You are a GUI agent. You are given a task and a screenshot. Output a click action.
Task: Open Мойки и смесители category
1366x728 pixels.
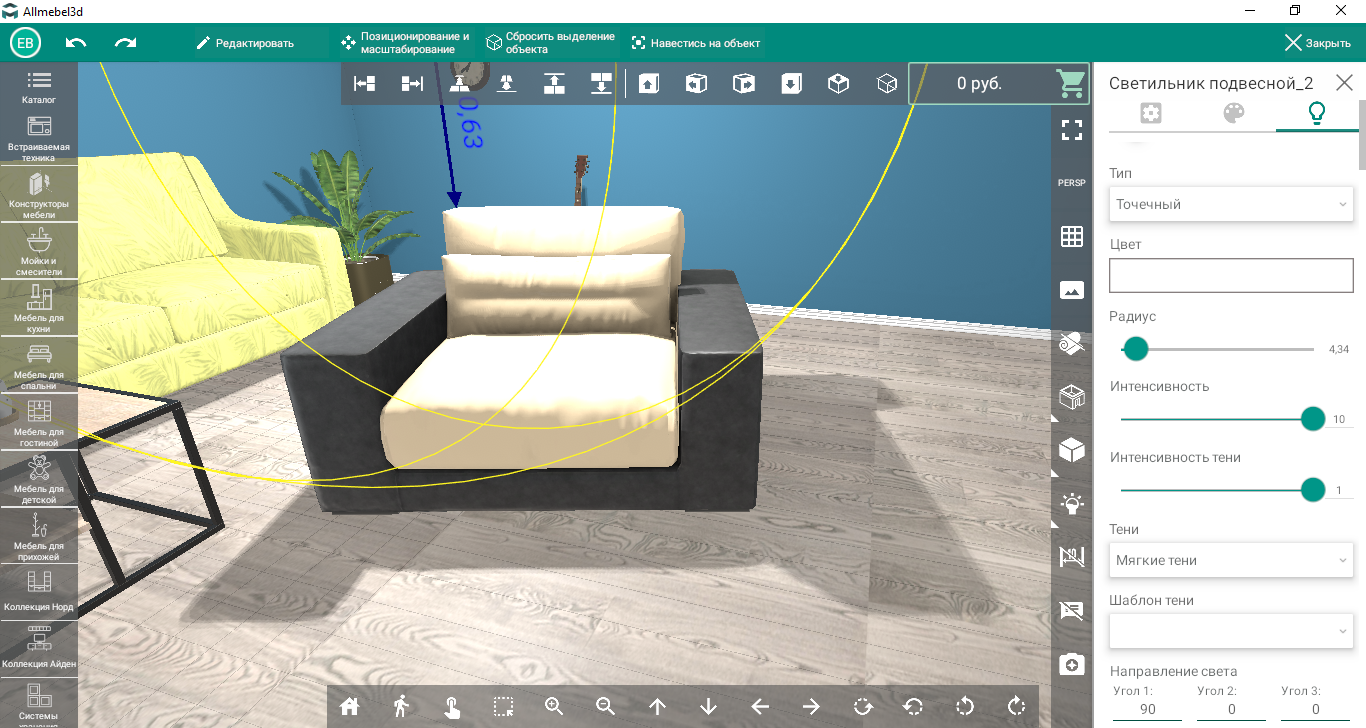(x=39, y=253)
